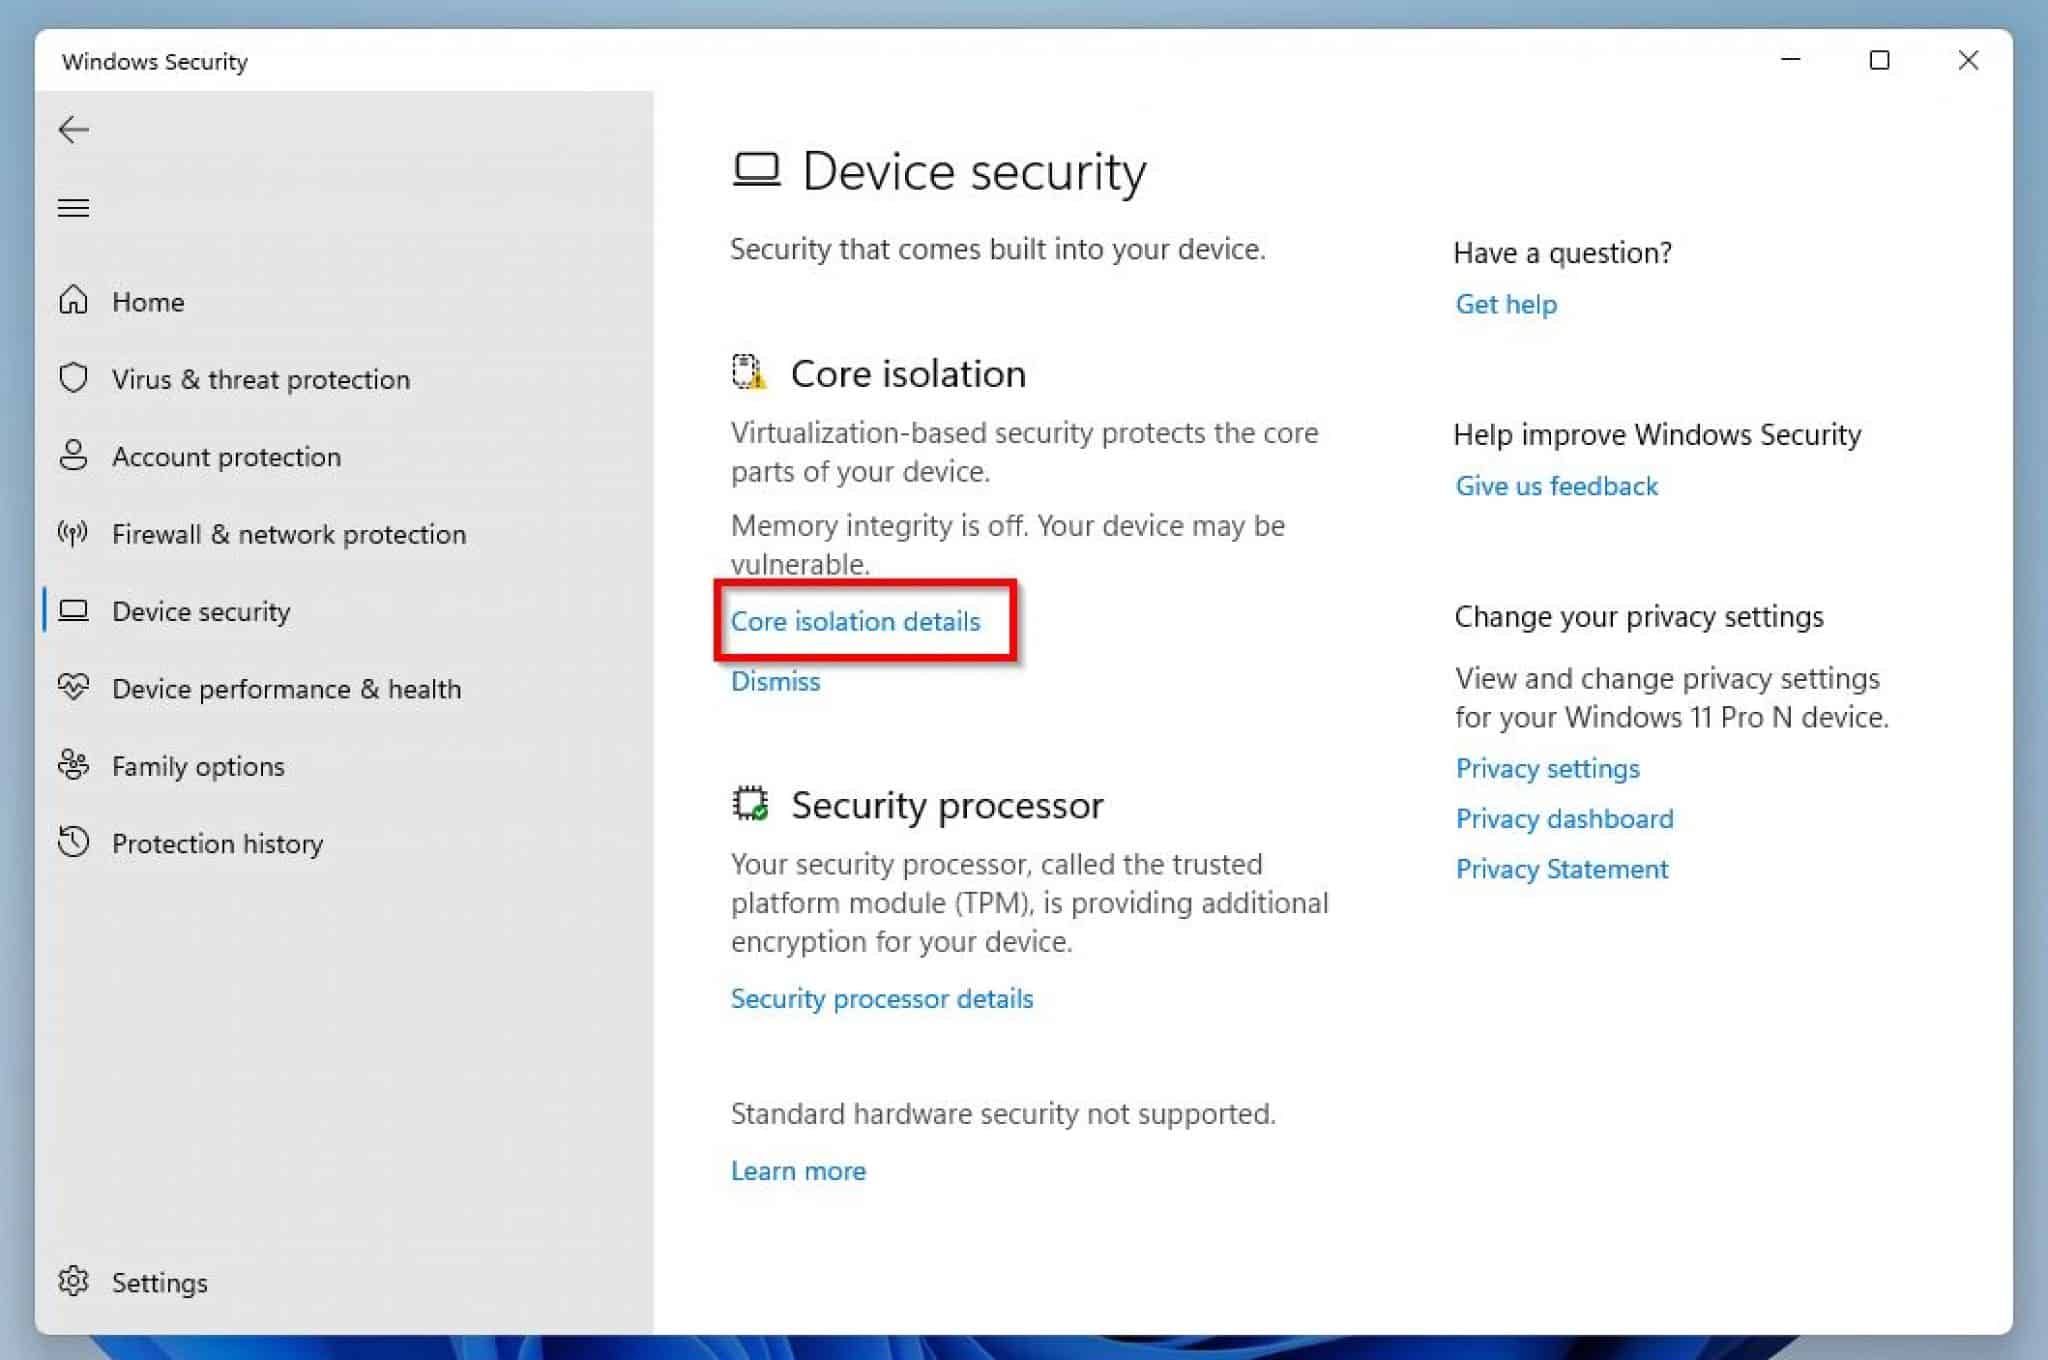The width and height of the screenshot is (2048, 1360).
Task: Collapse the navigation with hamburger menu
Action: pos(73,207)
